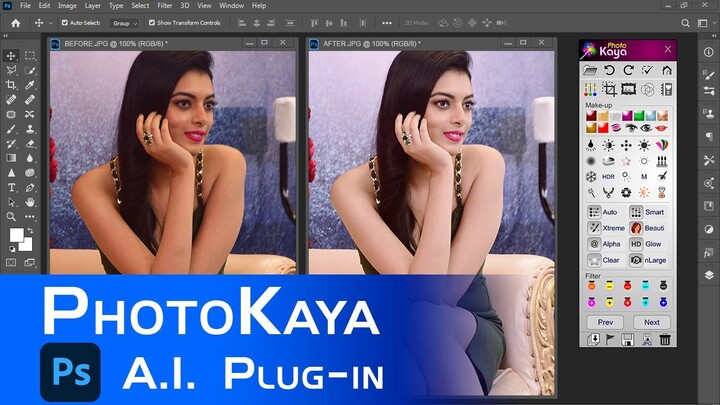This screenshot has width=720, height=405.
Task: Select the Horizontal Type tool
Action: [11, 187]
